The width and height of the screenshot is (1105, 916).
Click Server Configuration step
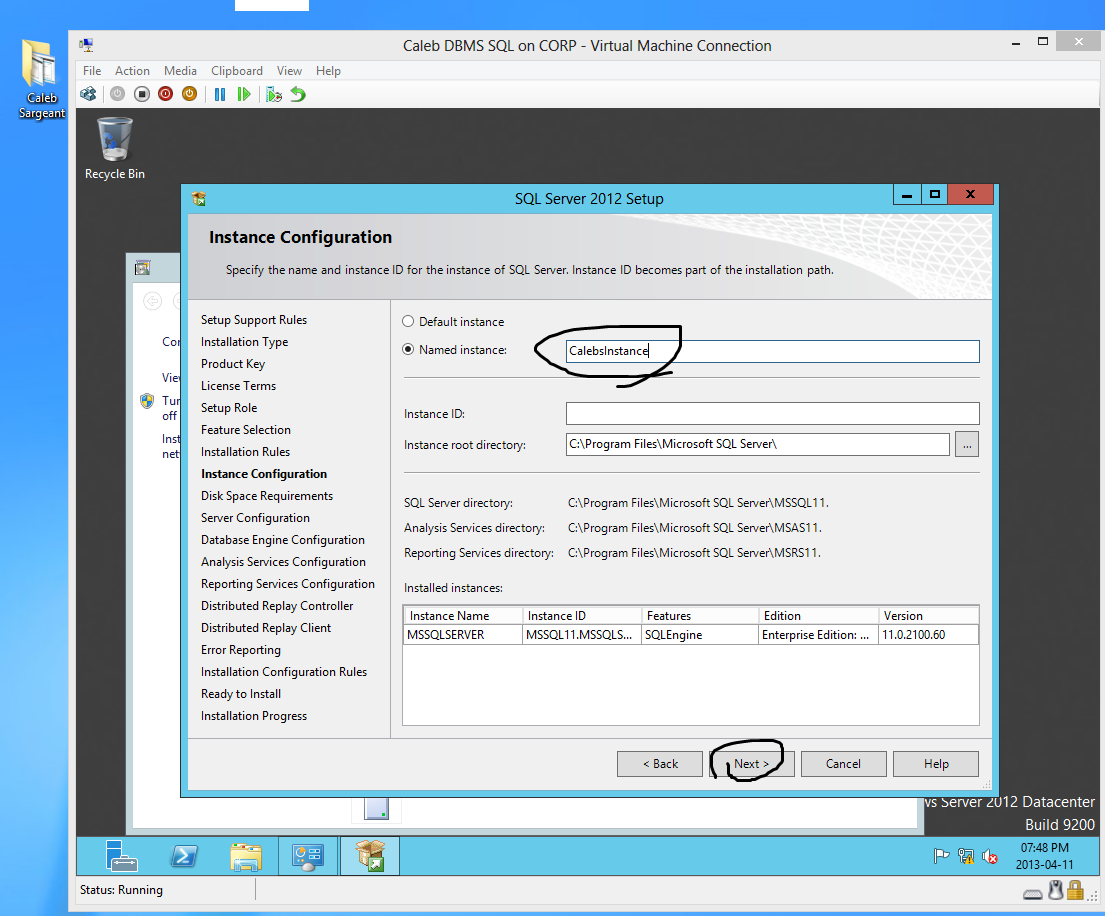pyautogui.click(x=255, y=518)
